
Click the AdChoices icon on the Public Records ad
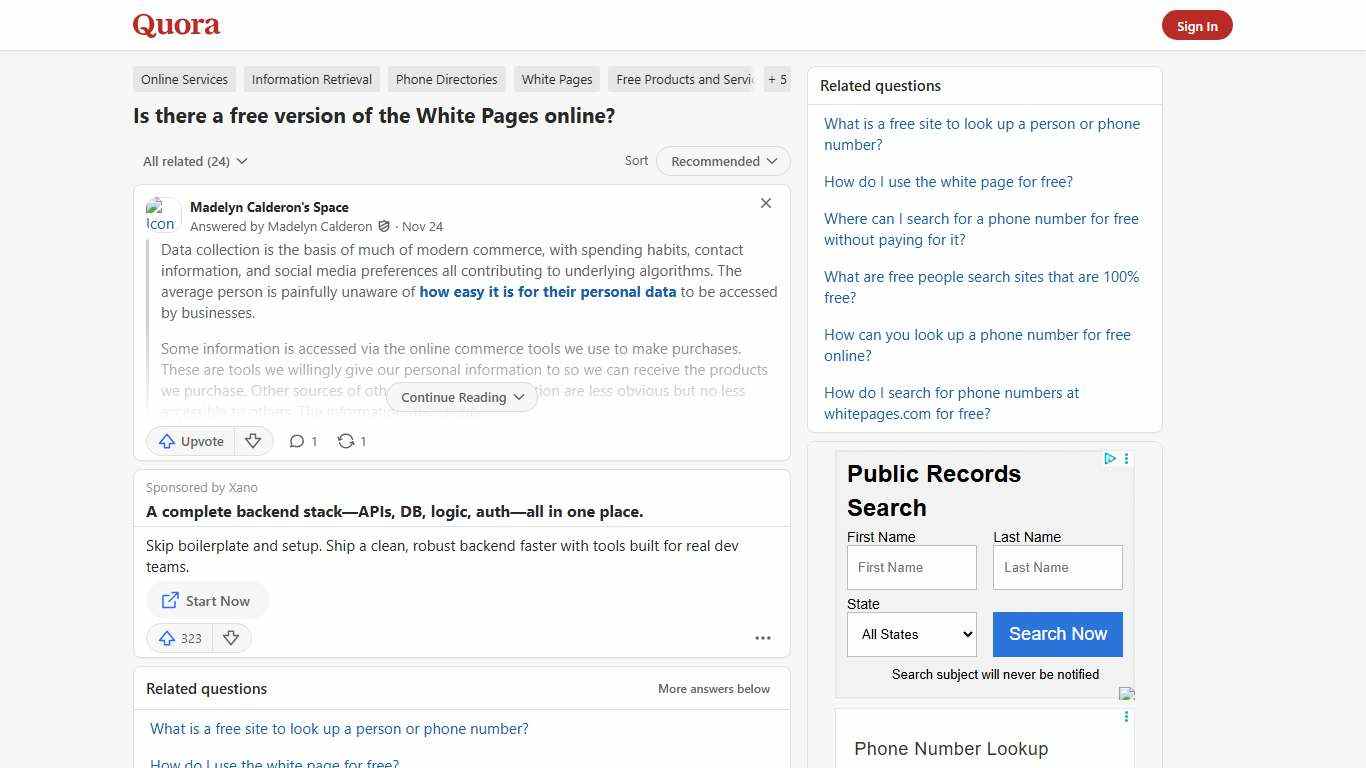point(1110,459)
